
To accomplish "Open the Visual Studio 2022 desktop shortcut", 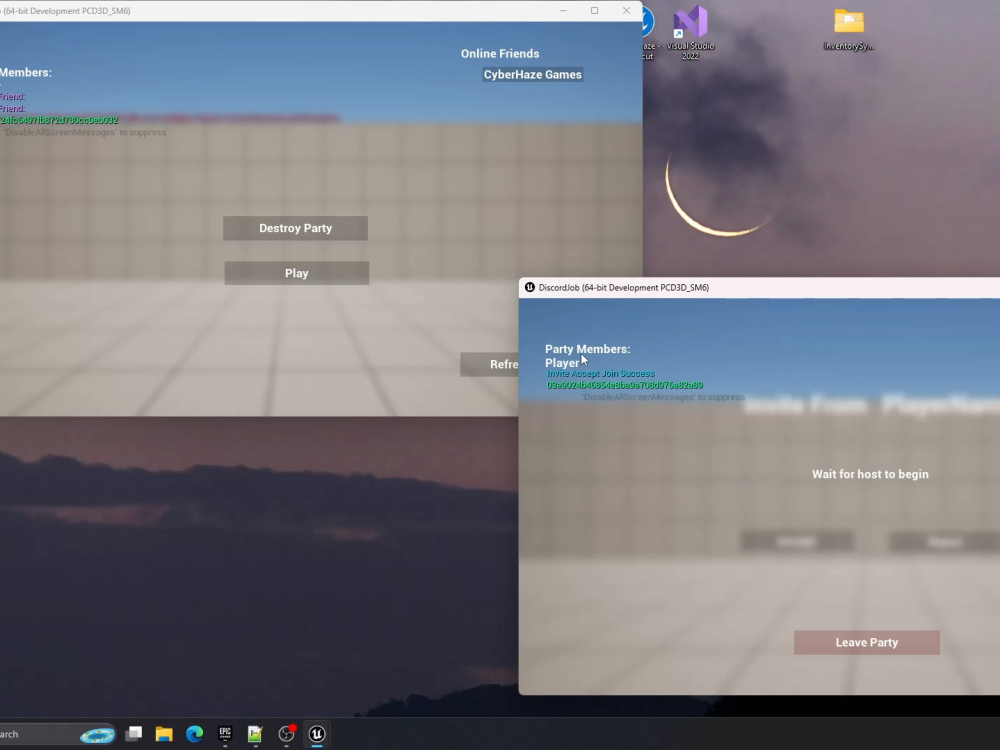I will coord(690,32).
